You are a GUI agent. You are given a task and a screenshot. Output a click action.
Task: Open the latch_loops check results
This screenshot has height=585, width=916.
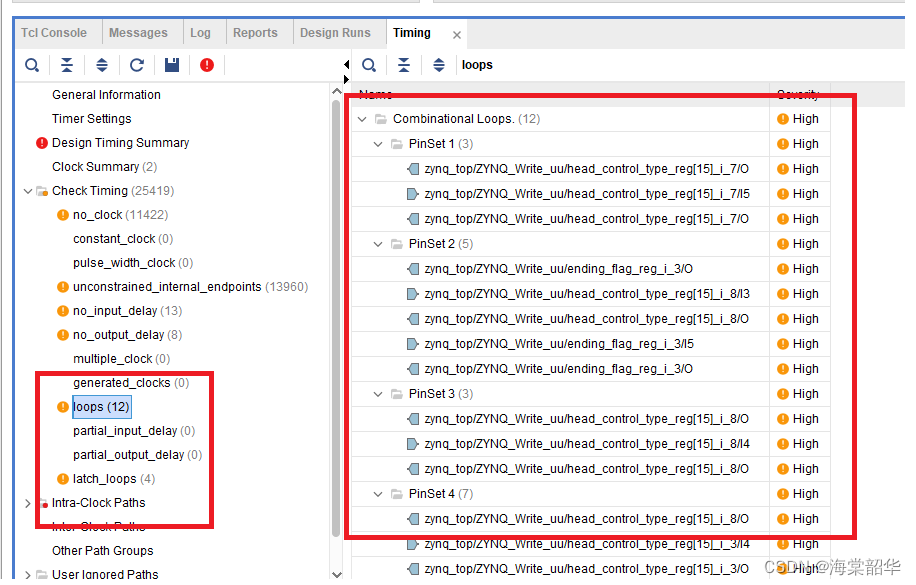click(x=110, y=478)
